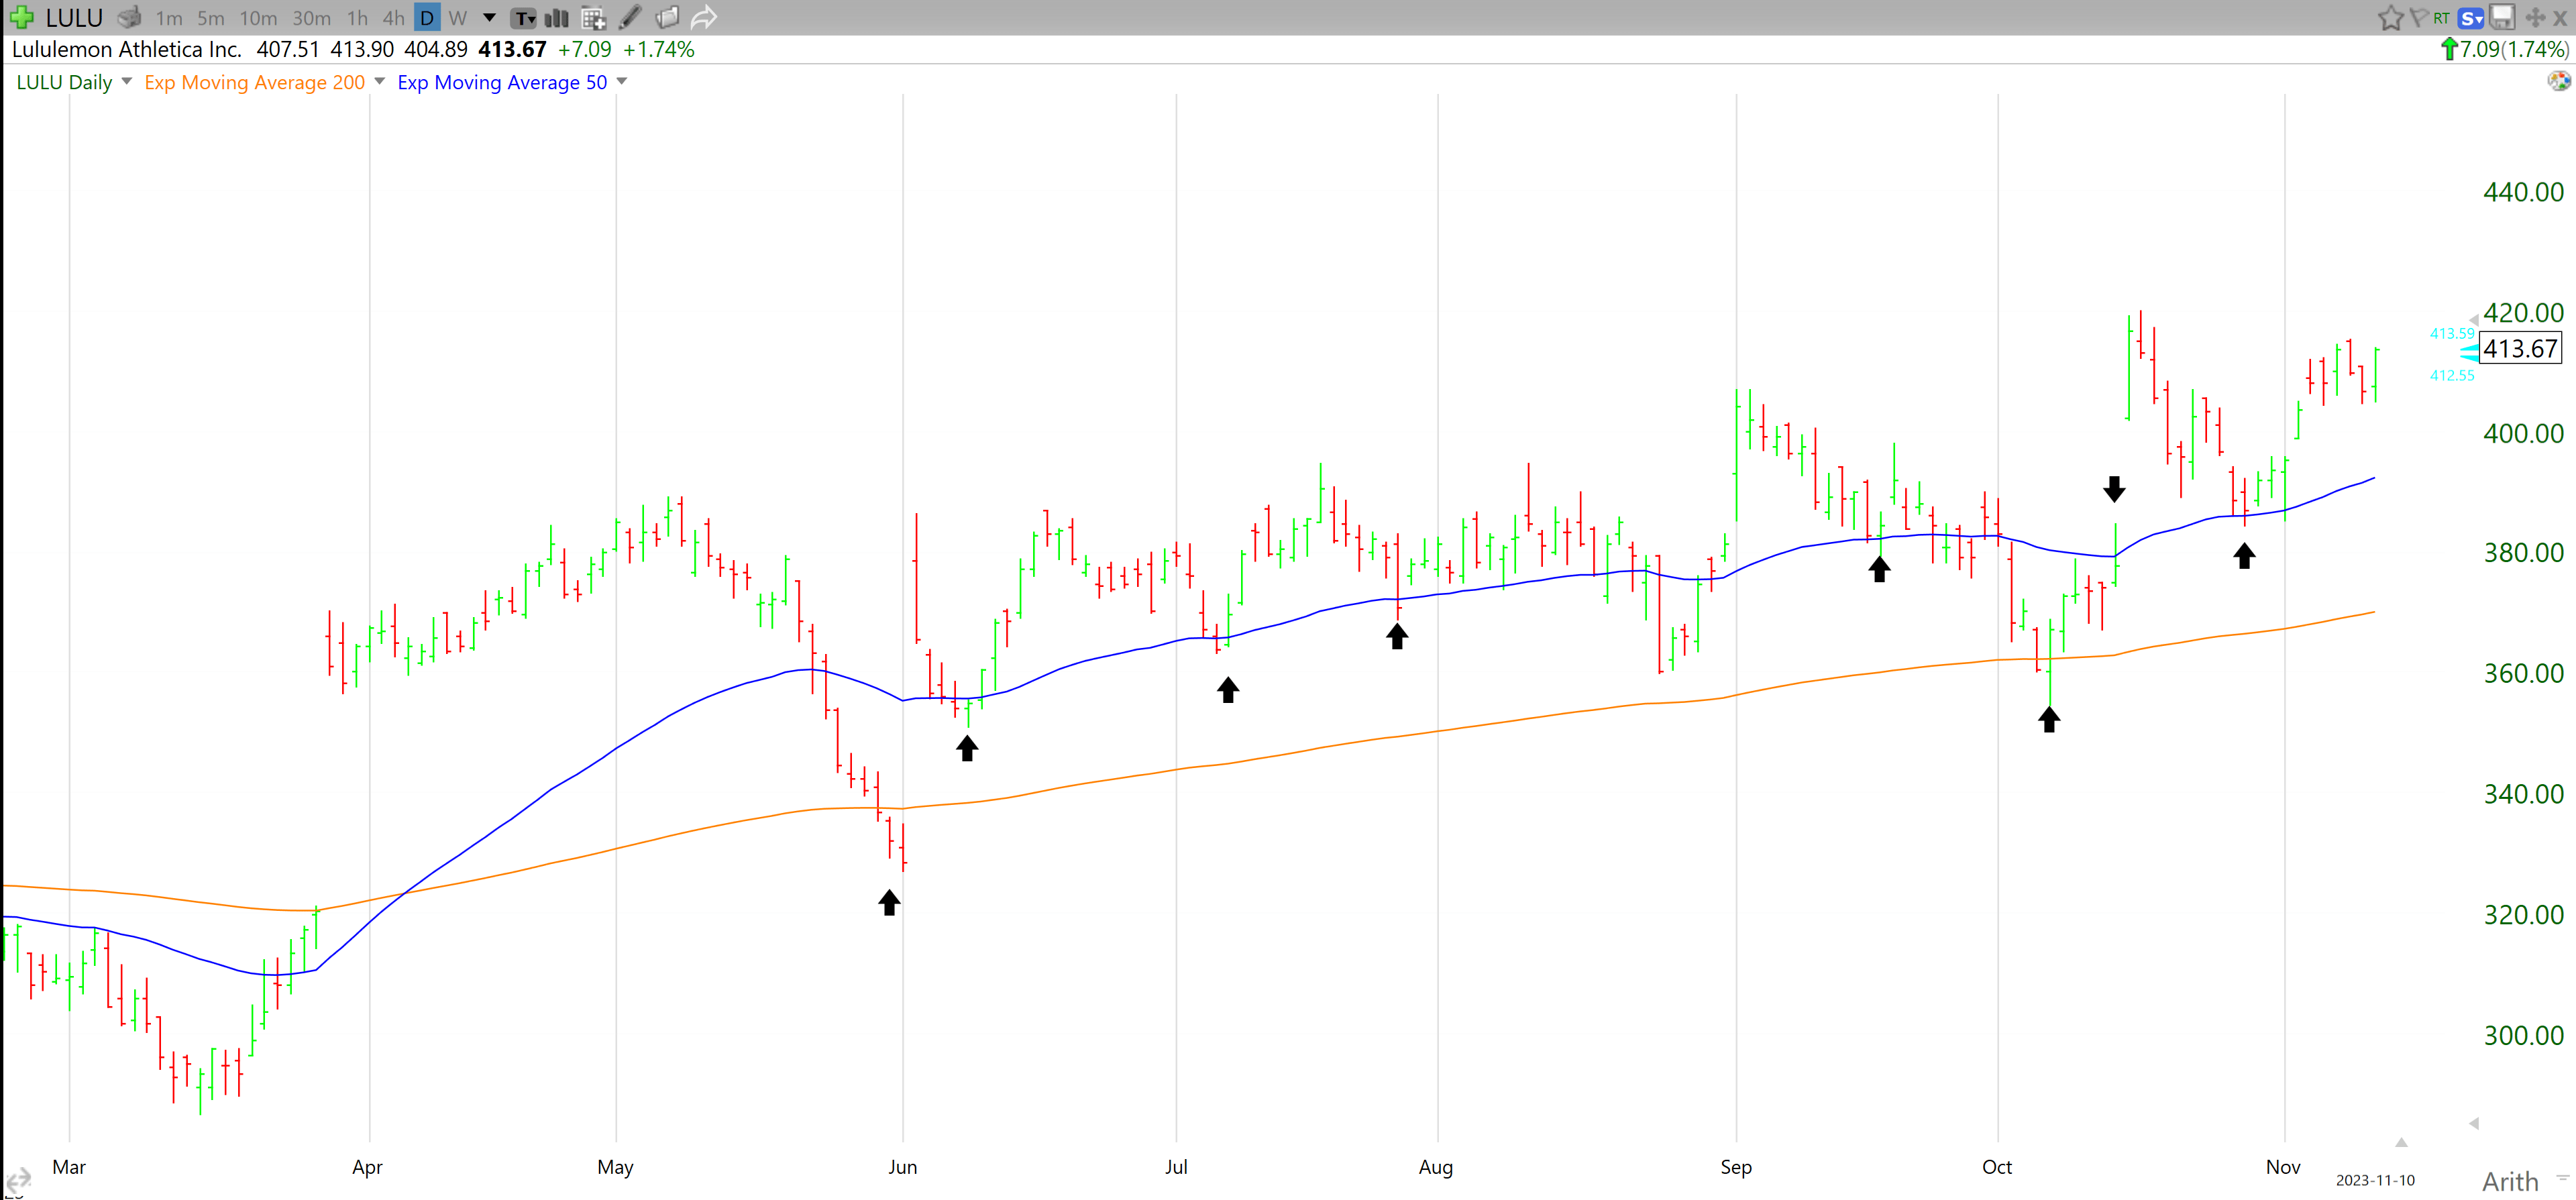Open drawing tools with the pencil icon
Viewport: 2576px width, 1200px height.
tap(629, 17)
